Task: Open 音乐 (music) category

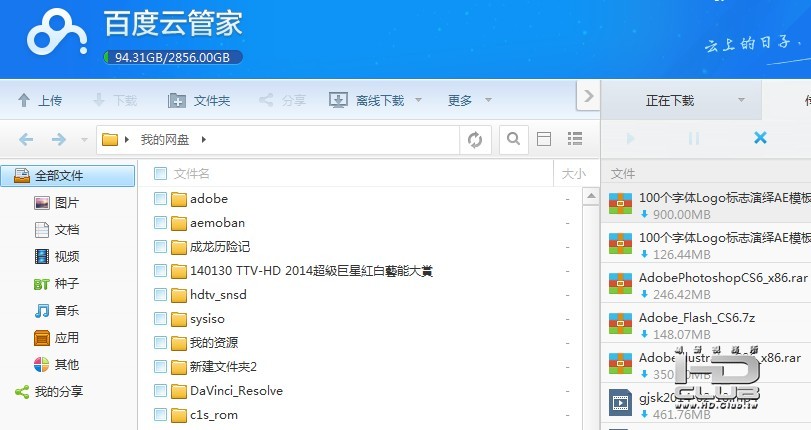Action: (x=56, y=310)
